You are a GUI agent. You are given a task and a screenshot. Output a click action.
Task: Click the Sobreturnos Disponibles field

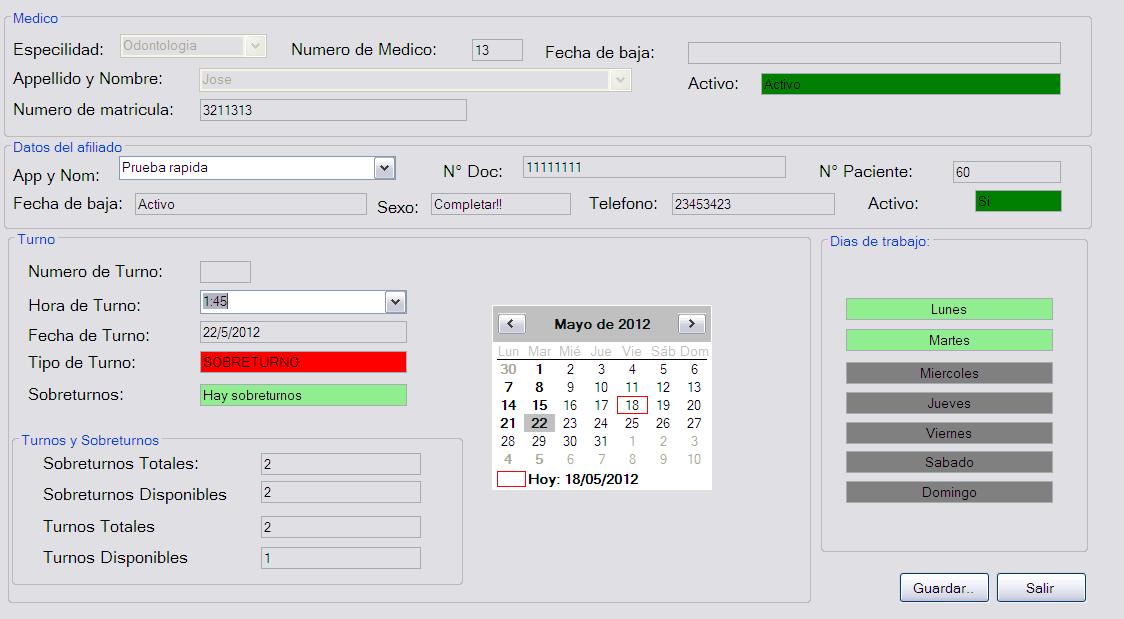[x=340, y=493]
